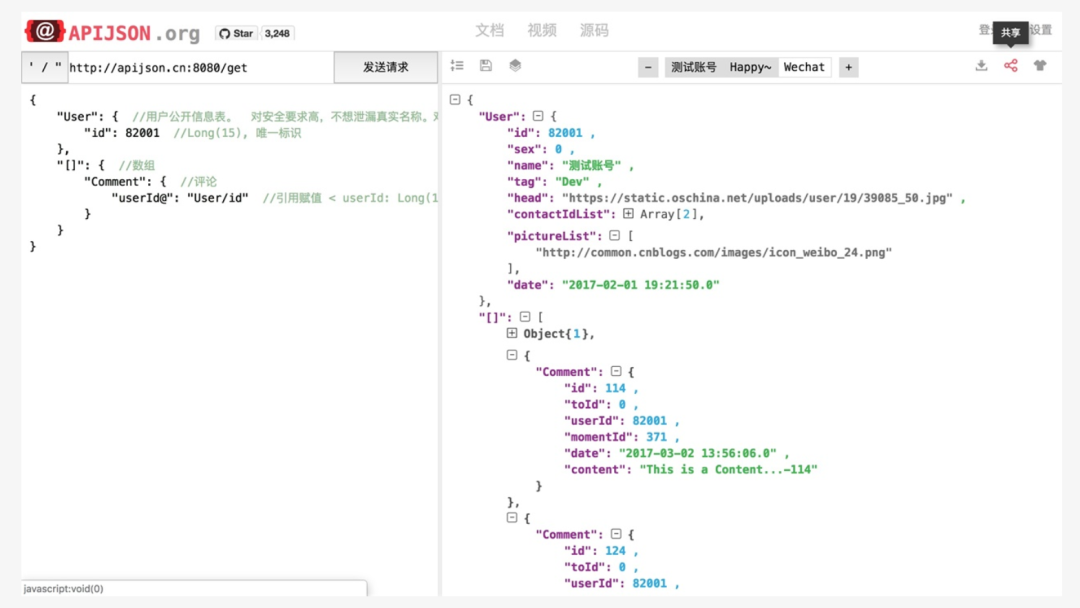The image size is (1080, 608).
Task: Select the save request icon
Action: pos(486,64)
